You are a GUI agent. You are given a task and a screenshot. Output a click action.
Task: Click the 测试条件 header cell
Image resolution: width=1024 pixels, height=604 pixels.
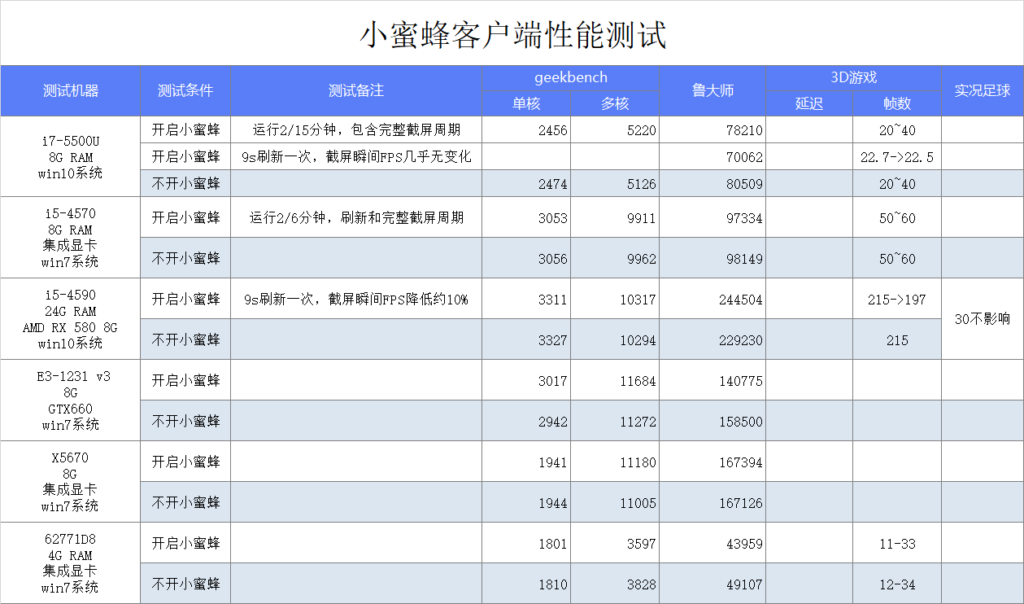[185, 91]
